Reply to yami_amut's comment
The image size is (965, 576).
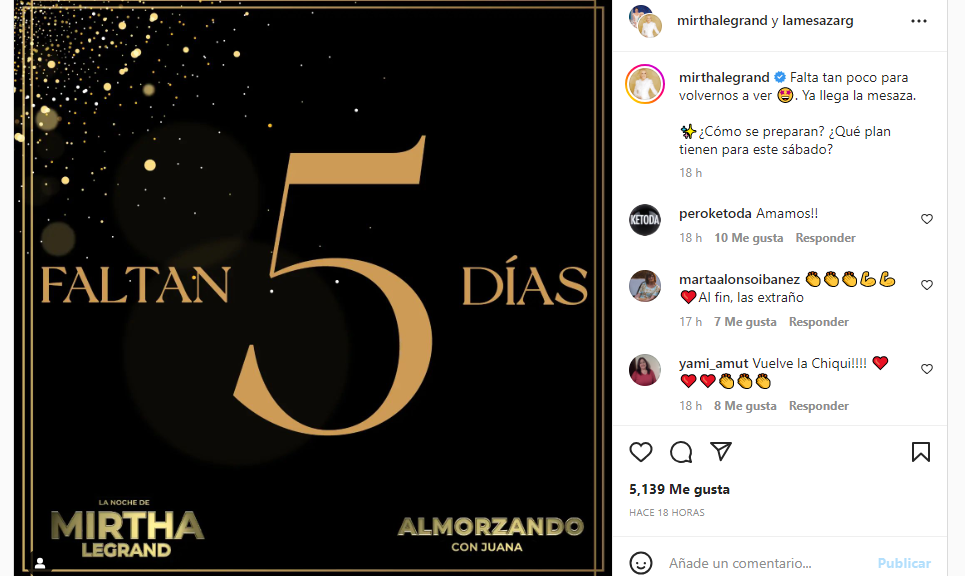[x=819, y=406]
